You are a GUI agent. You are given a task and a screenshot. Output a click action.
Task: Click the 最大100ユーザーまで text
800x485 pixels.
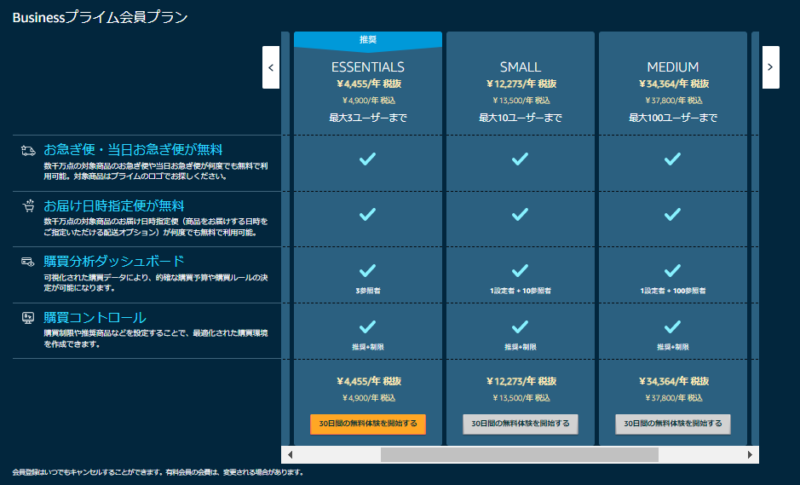pyautogui.click(x=673, y=118)
